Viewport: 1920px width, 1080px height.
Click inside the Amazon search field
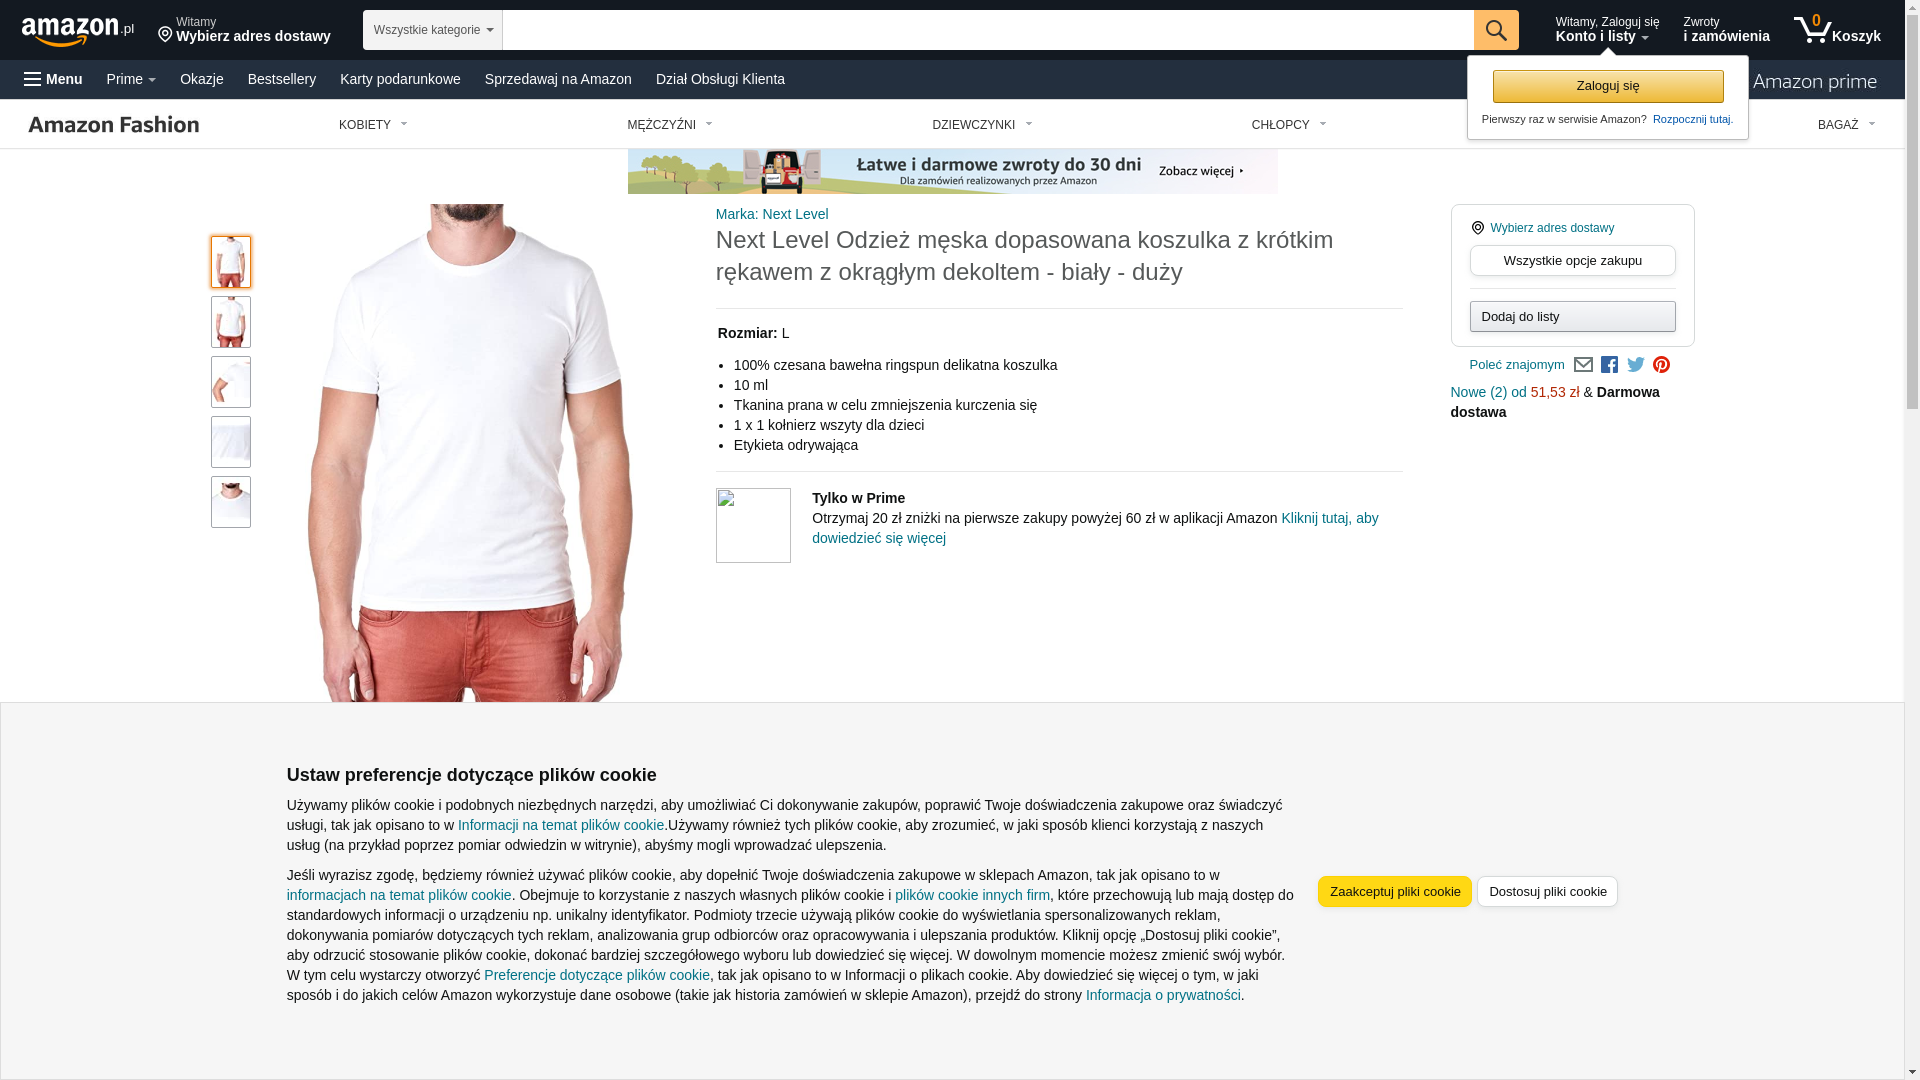(988, 30)
